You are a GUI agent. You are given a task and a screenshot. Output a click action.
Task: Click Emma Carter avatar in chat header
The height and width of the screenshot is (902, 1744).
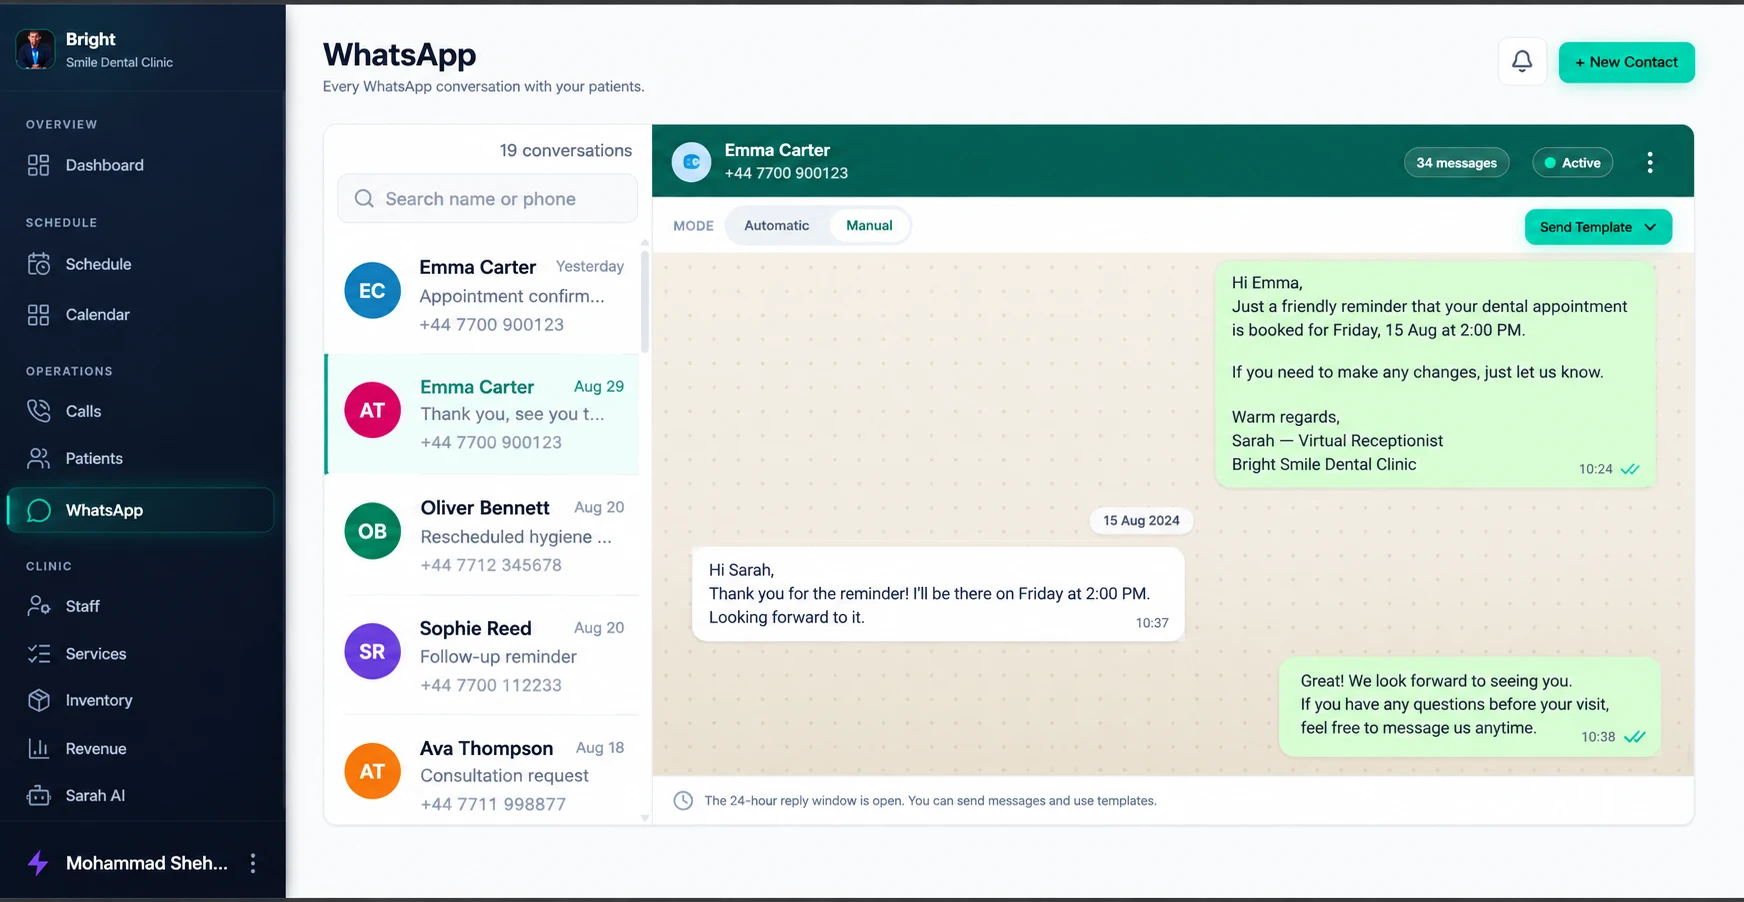[691, 162]
